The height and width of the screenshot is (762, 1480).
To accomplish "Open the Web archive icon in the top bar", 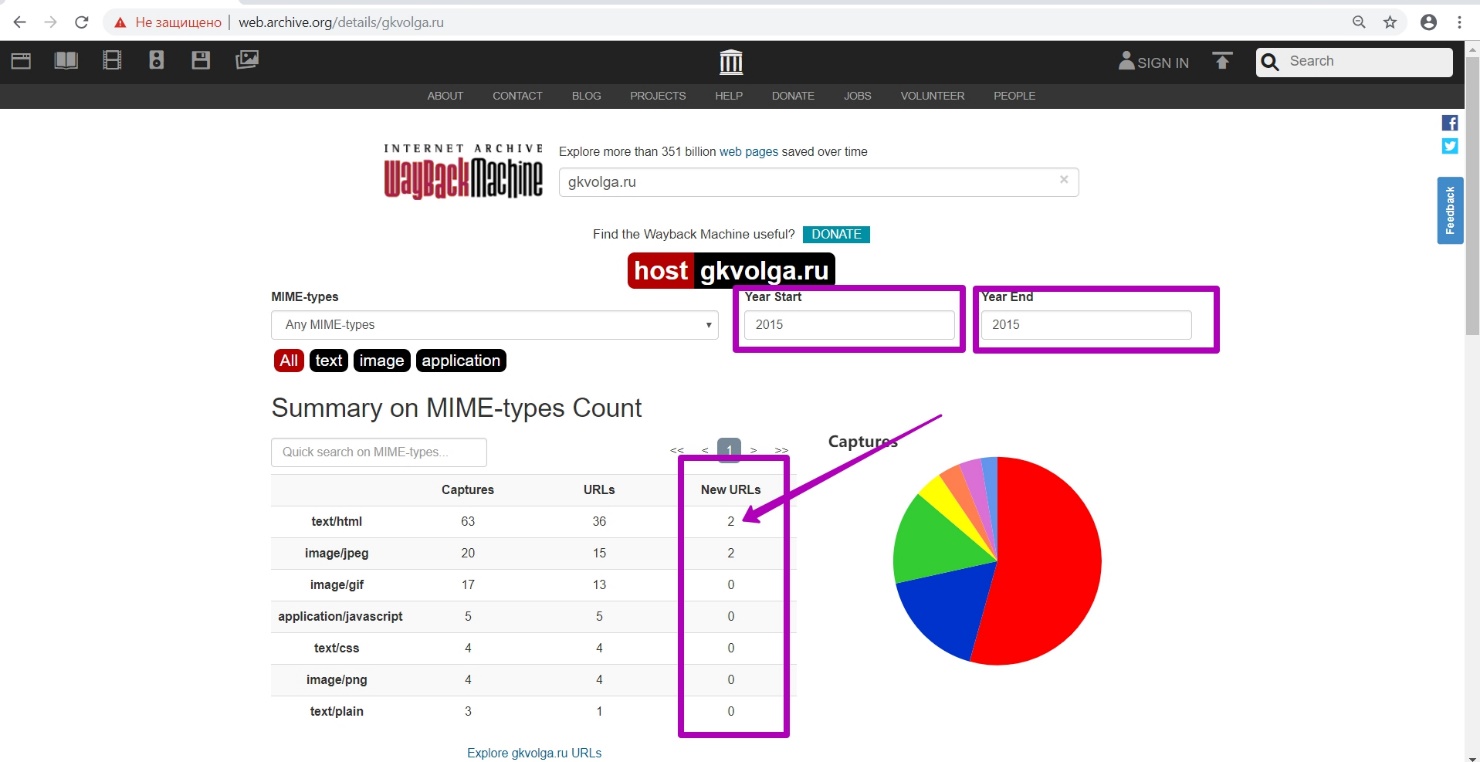I will 21,61.
